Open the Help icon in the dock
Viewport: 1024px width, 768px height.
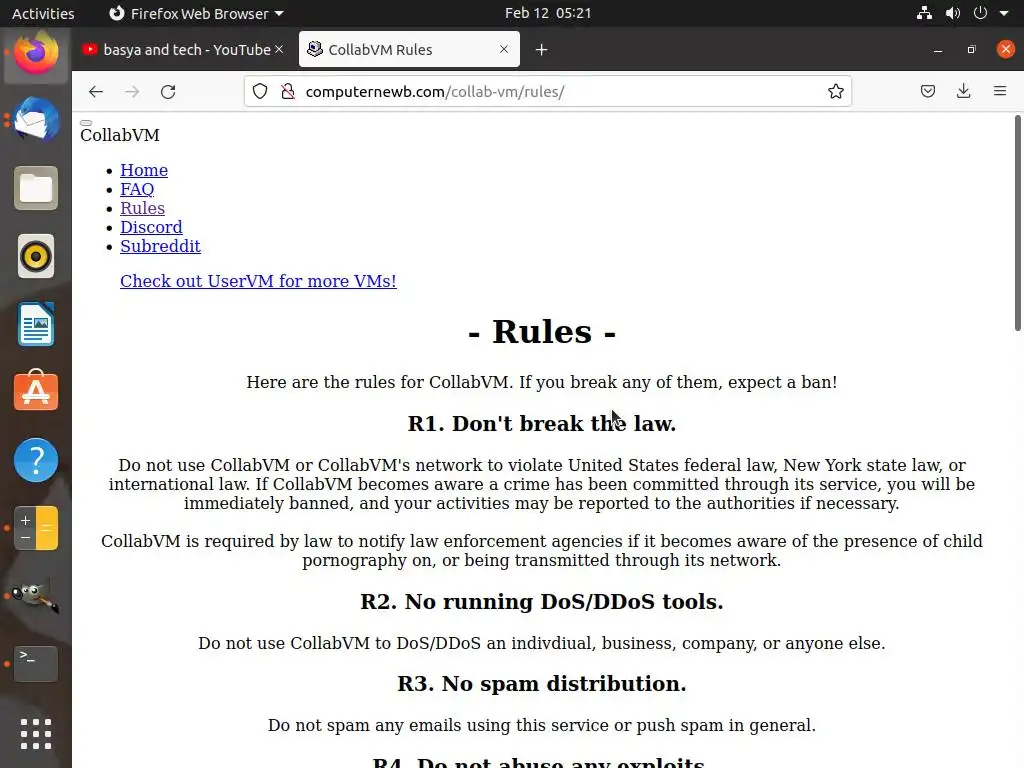(36, 460)
